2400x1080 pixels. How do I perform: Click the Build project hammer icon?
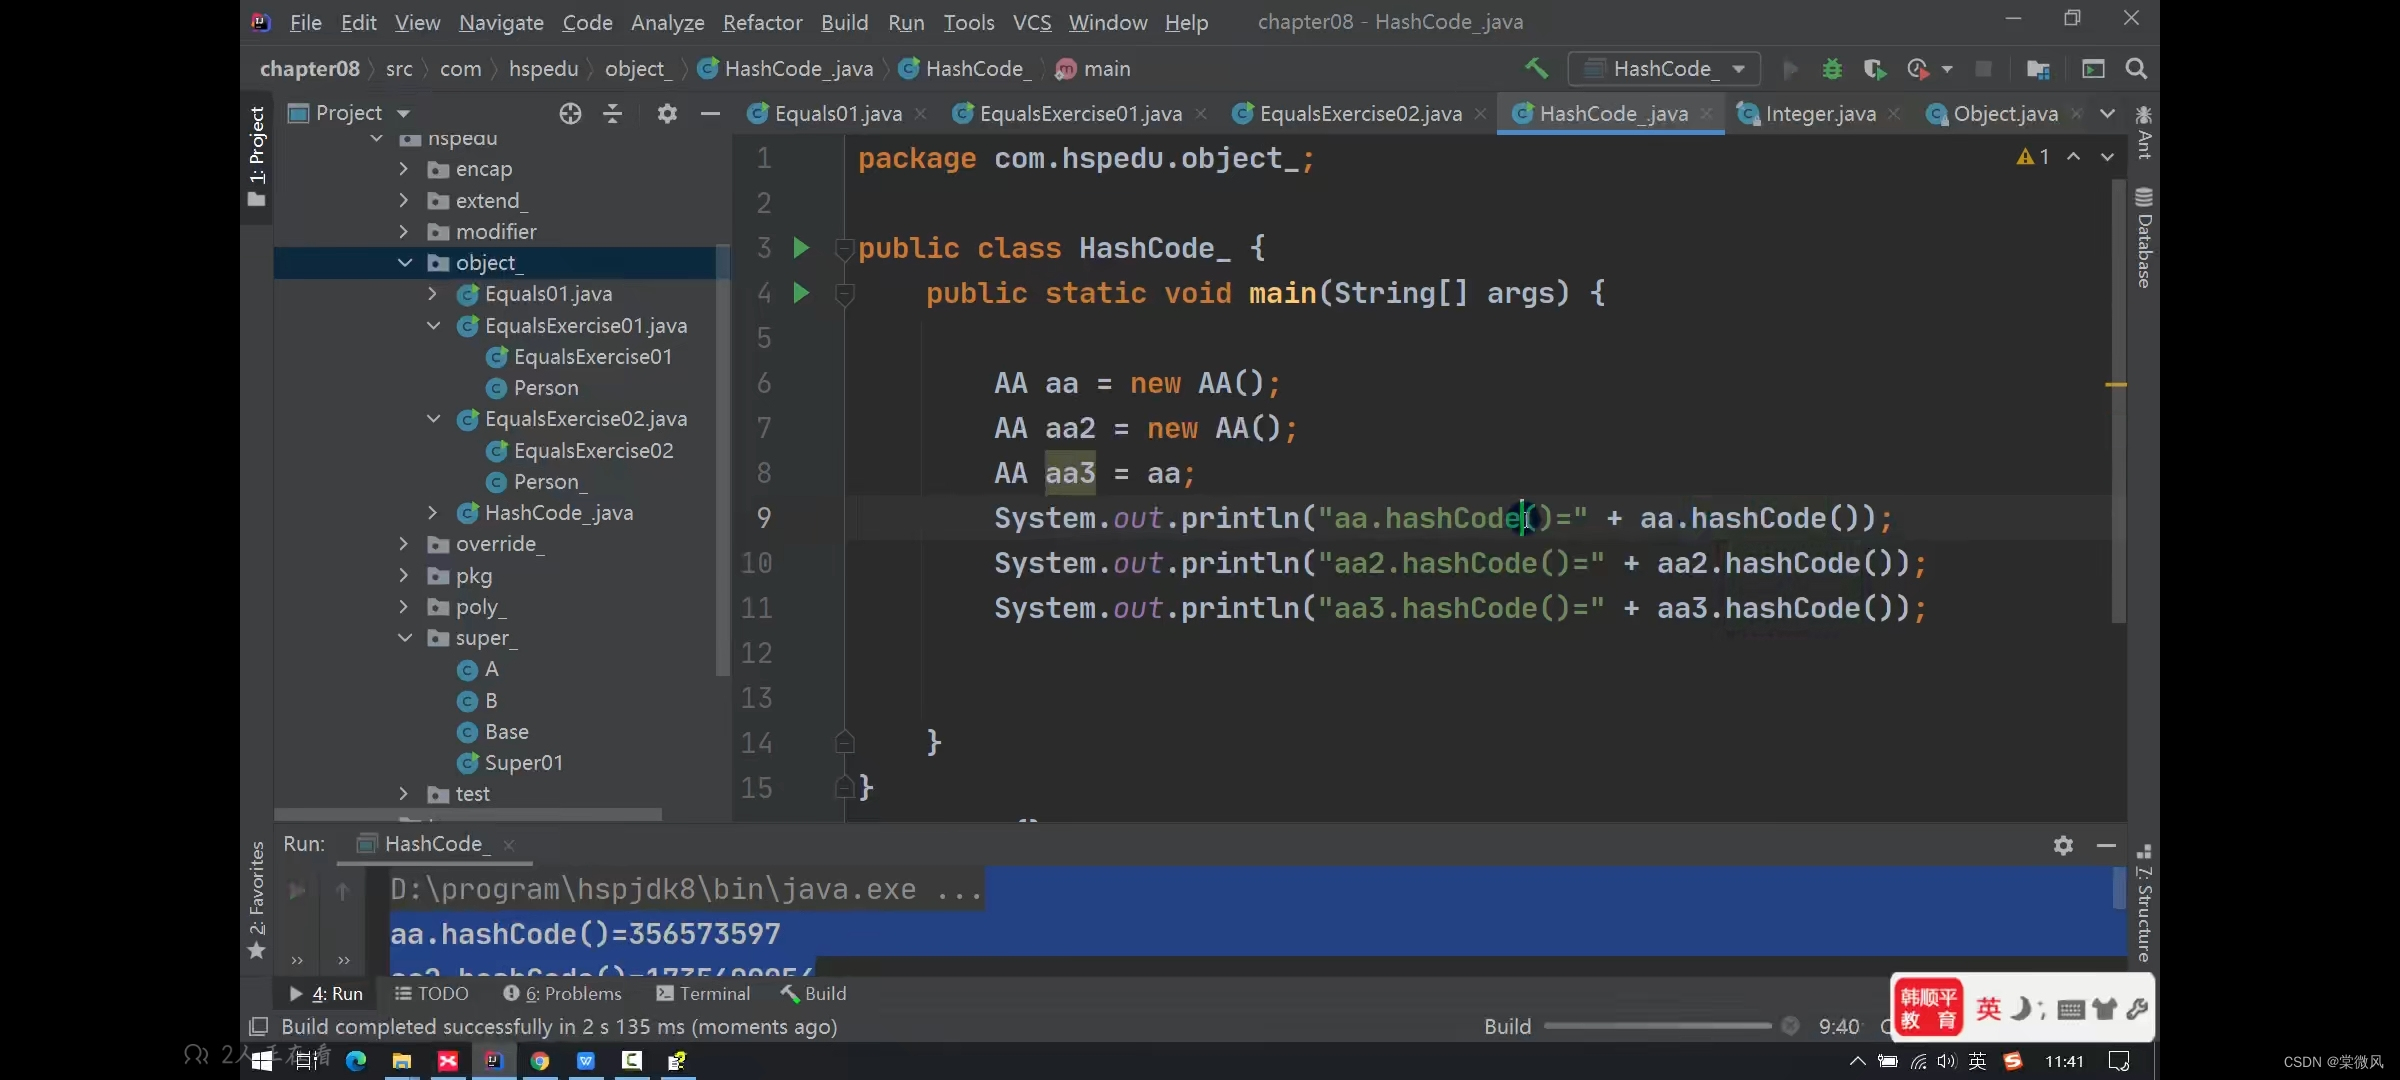pyautogui.click(x=1536, y=68)
